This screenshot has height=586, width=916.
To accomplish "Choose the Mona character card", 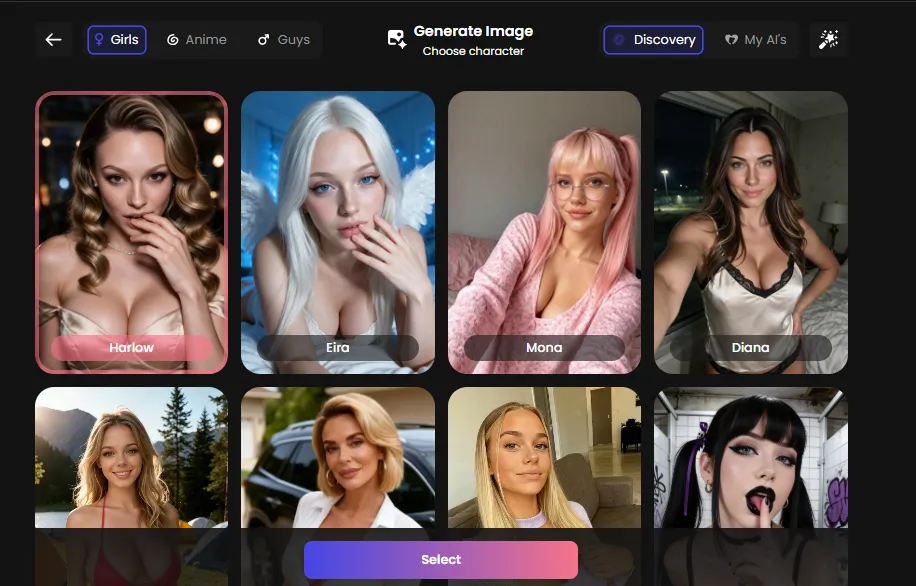I will [544, 232].
